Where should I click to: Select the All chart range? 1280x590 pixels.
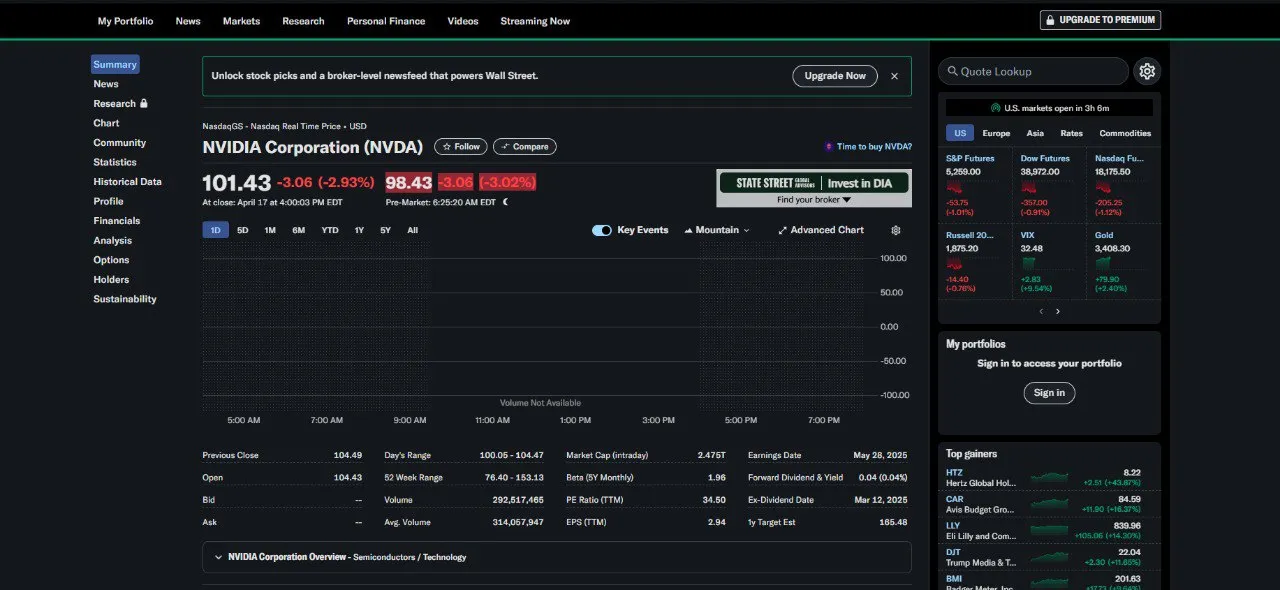tap(413, 230)
